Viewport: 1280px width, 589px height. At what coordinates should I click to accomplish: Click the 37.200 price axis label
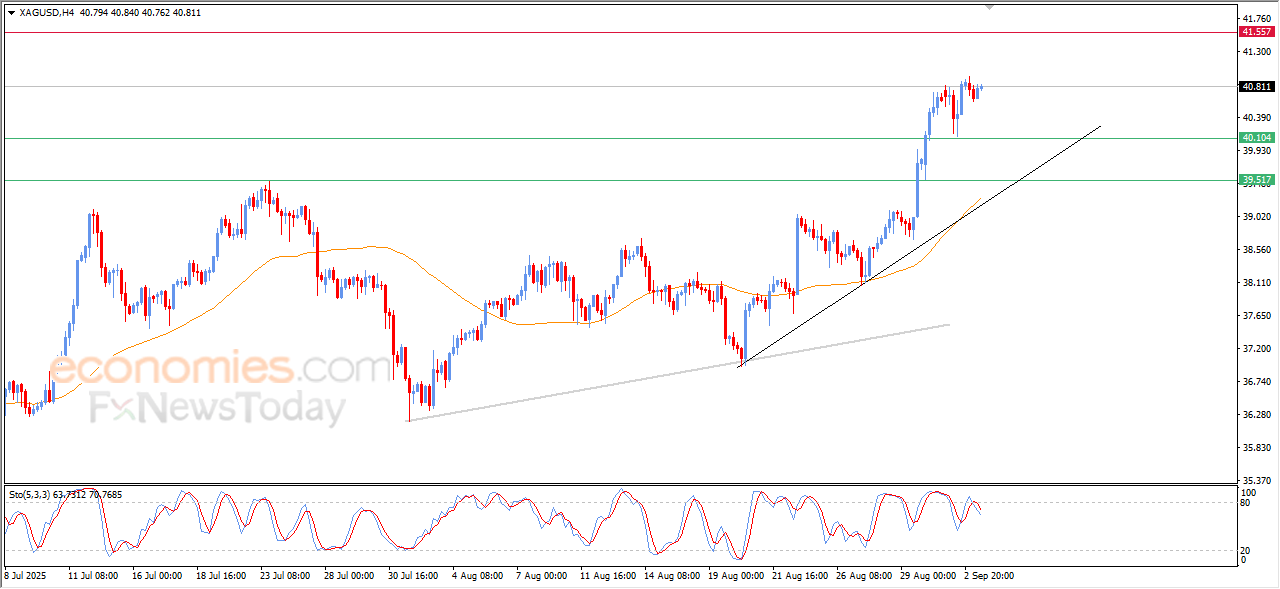[x=1256, y=349]
